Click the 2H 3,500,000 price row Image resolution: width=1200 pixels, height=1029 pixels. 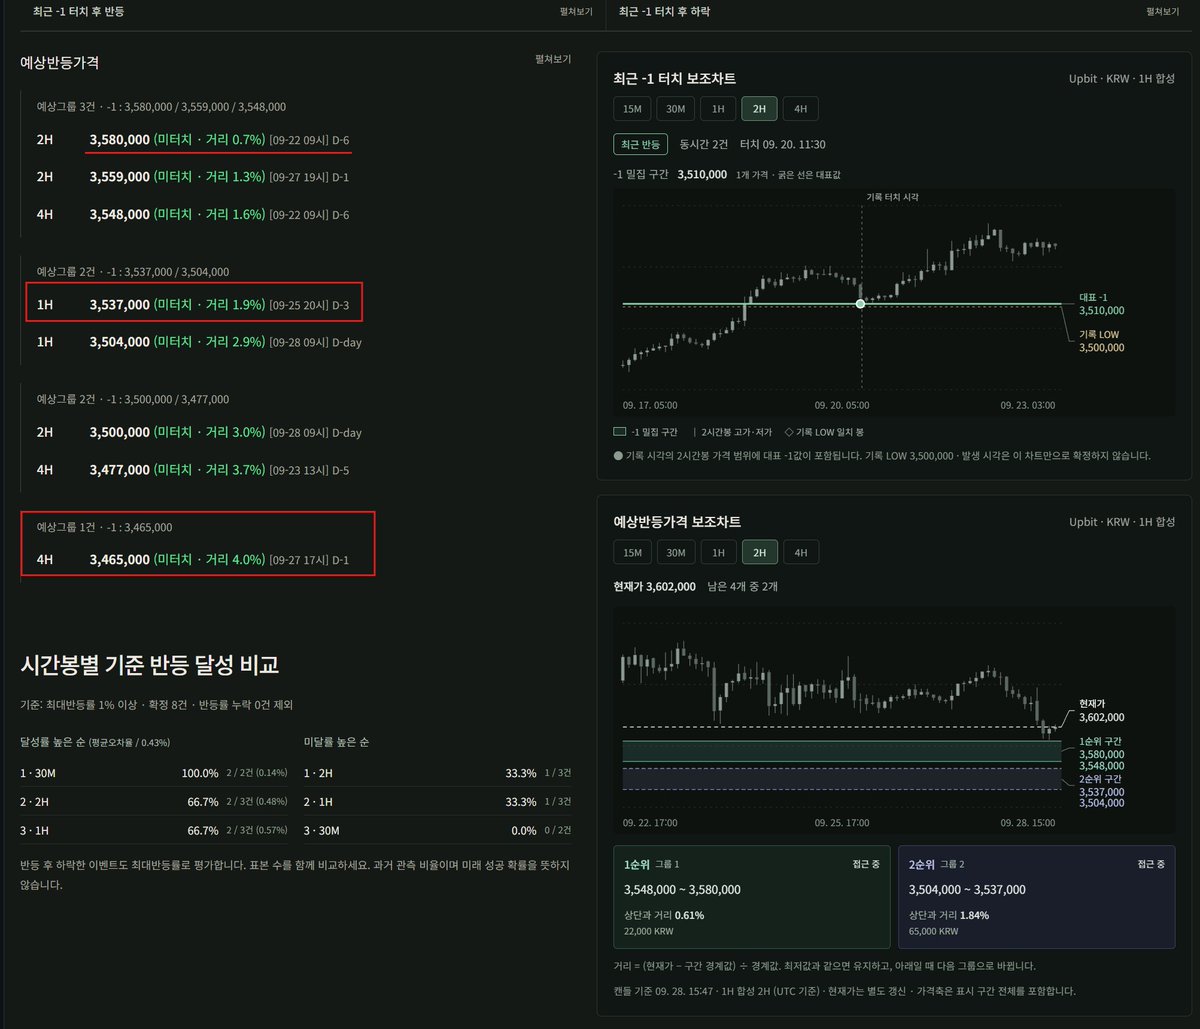(199, 432)
